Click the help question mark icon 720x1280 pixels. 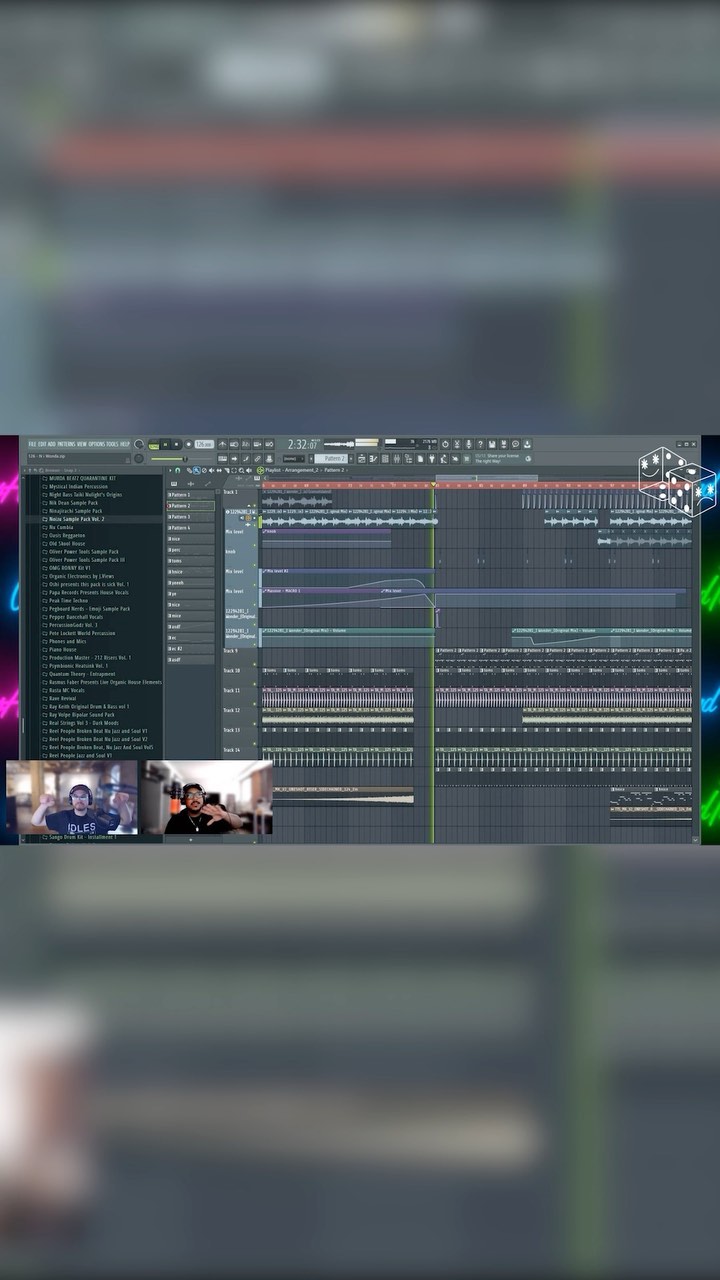480,444
